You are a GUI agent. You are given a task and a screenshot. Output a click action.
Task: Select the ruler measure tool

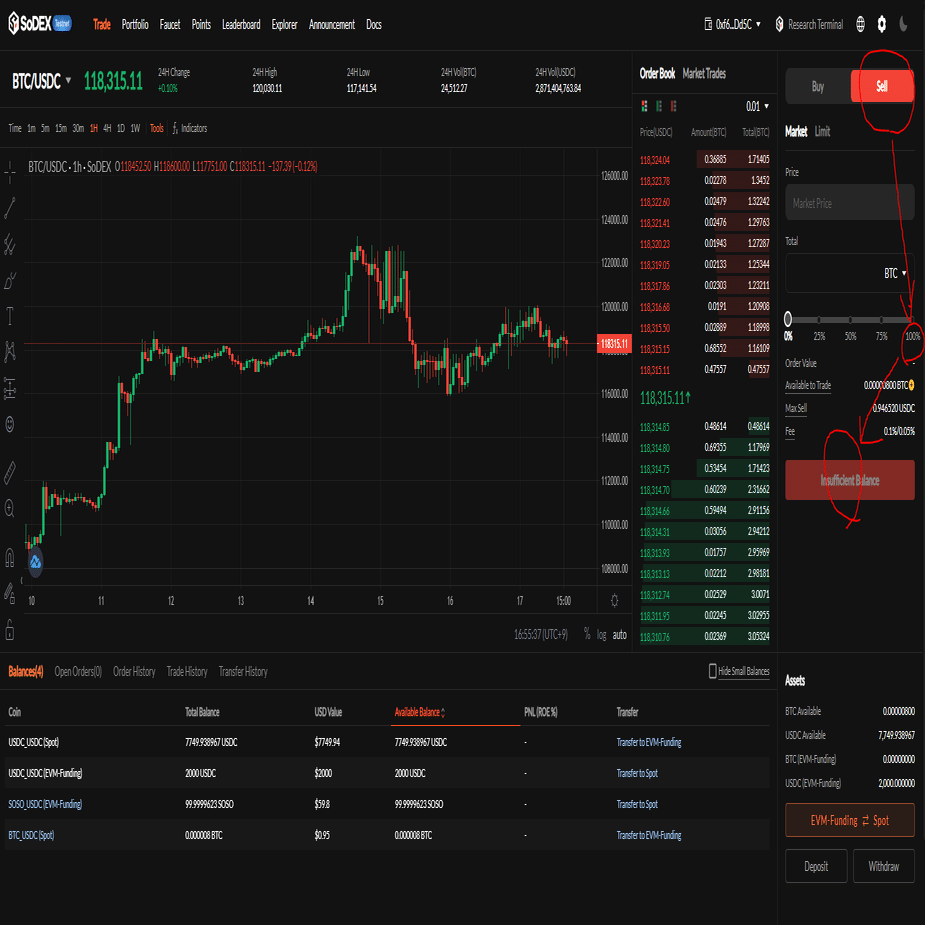click(x=9, y=473)
